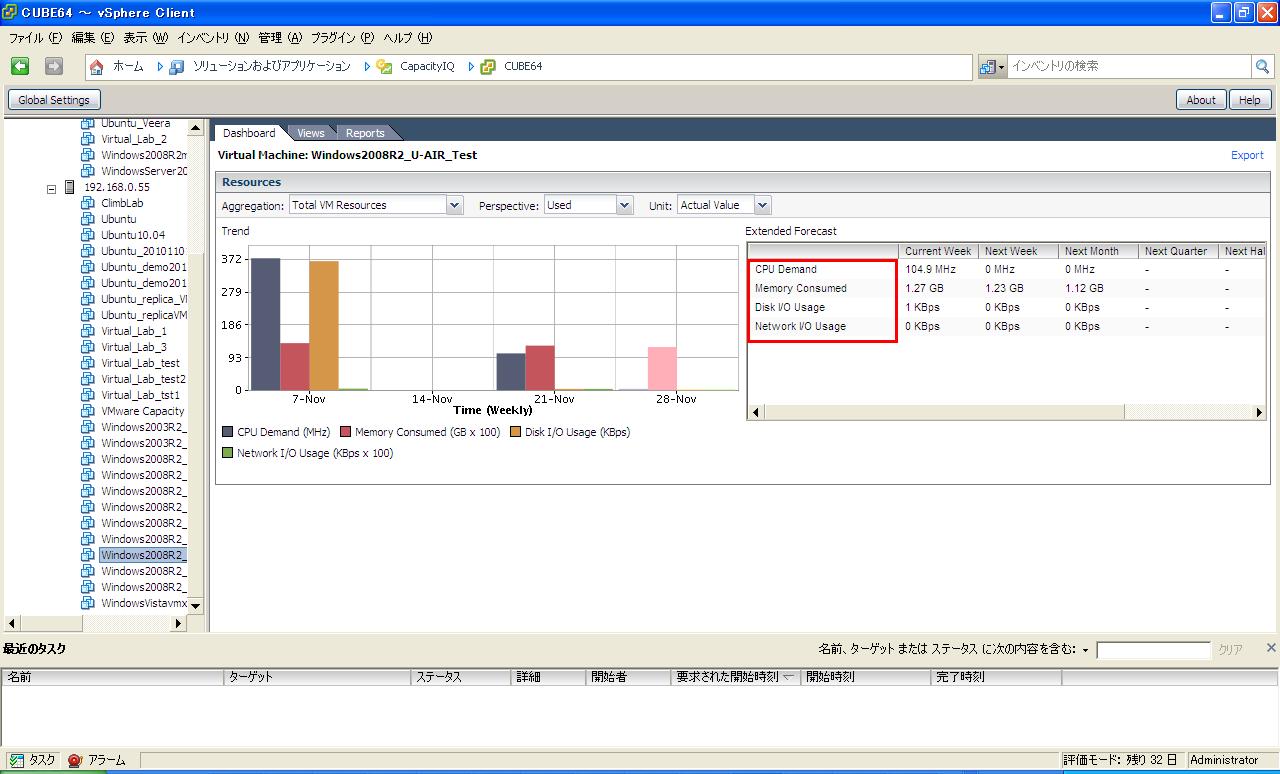Click the Next Month column header
Image resolution: width=1280 pixels, height=774 pixels.
tap(1098, 251)
